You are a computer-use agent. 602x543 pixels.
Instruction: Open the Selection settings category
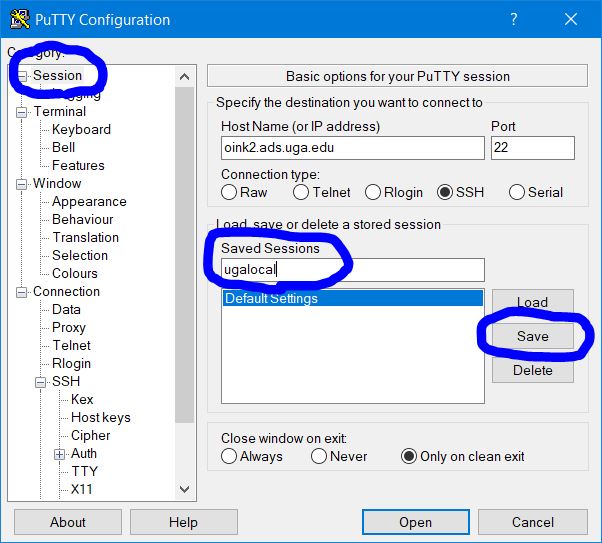80,255
